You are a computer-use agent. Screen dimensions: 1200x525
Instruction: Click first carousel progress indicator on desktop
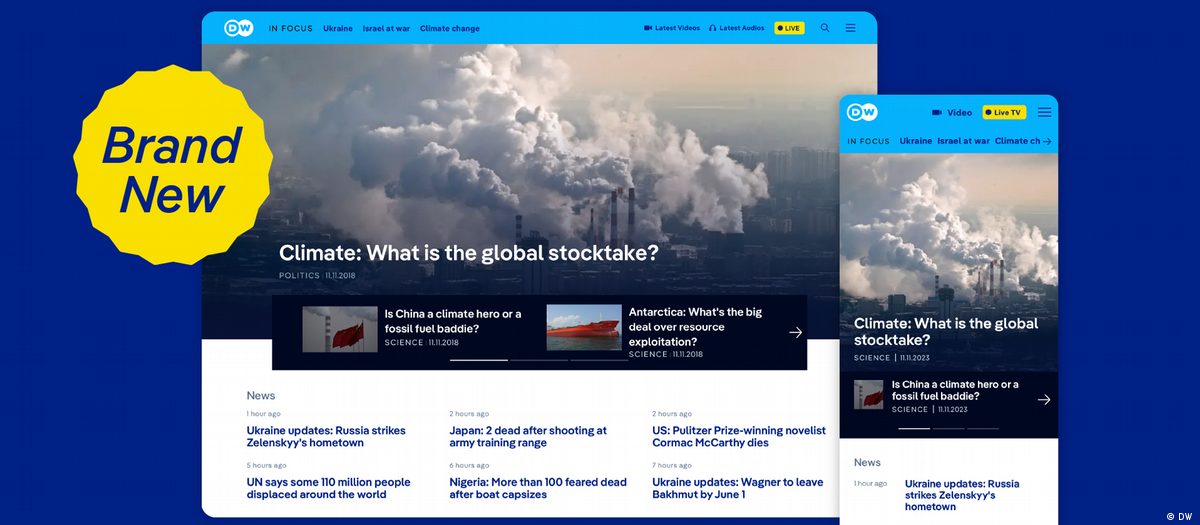pos(478,359)
